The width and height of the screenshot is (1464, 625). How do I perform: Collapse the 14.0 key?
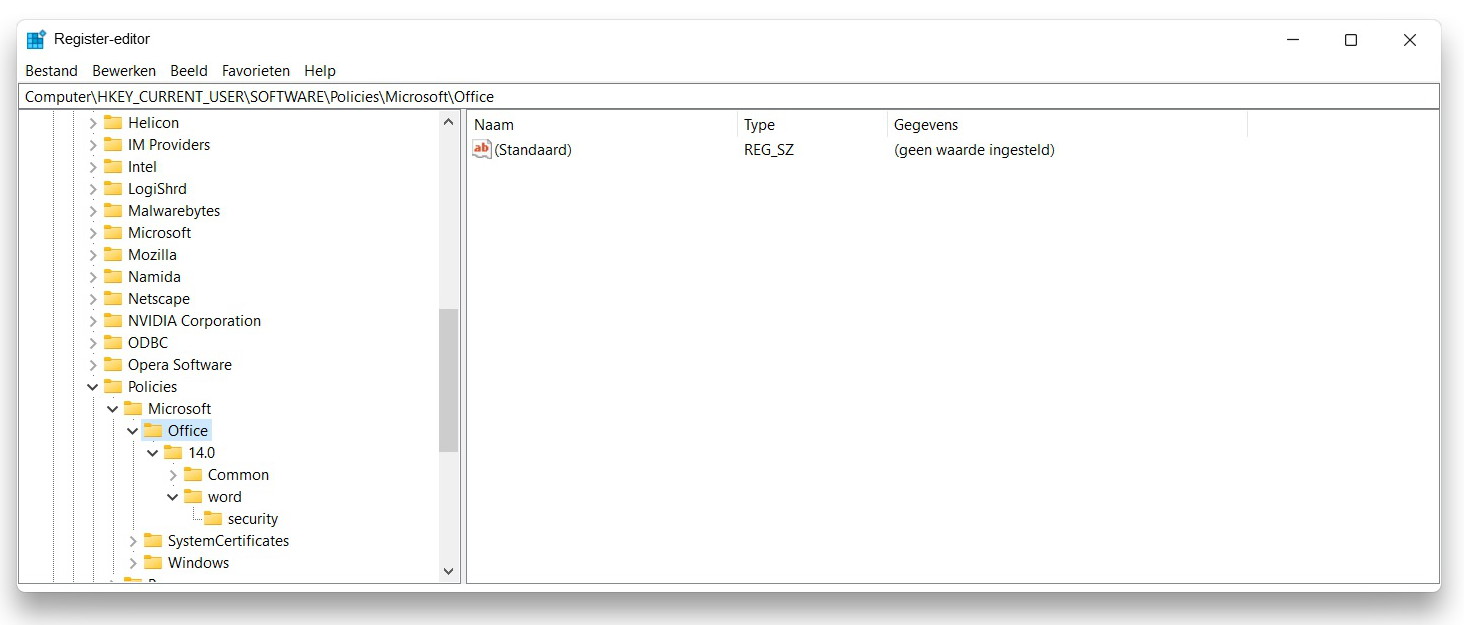coord(153,453)
